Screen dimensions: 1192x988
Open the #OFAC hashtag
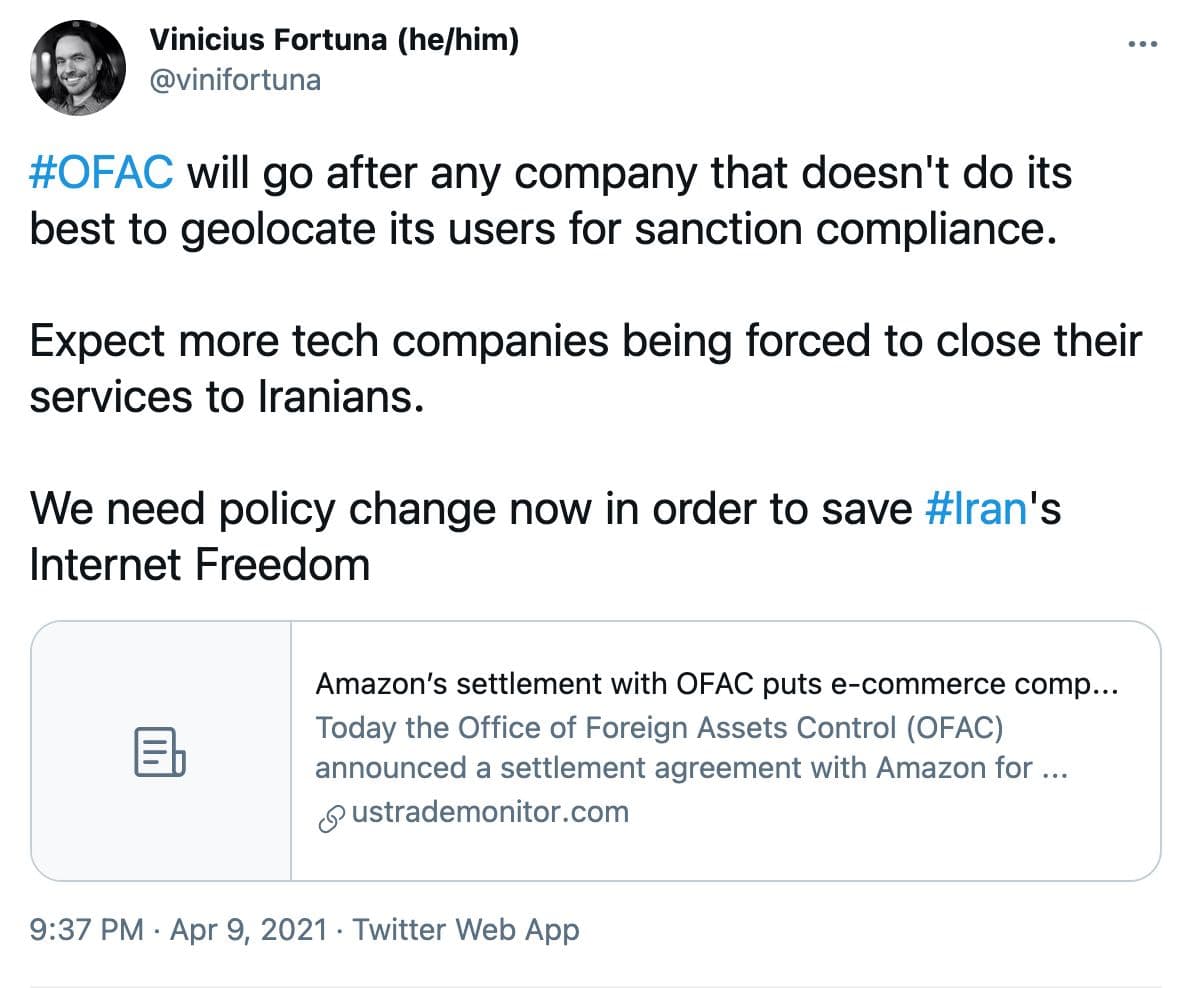click(x=101, y=172)
